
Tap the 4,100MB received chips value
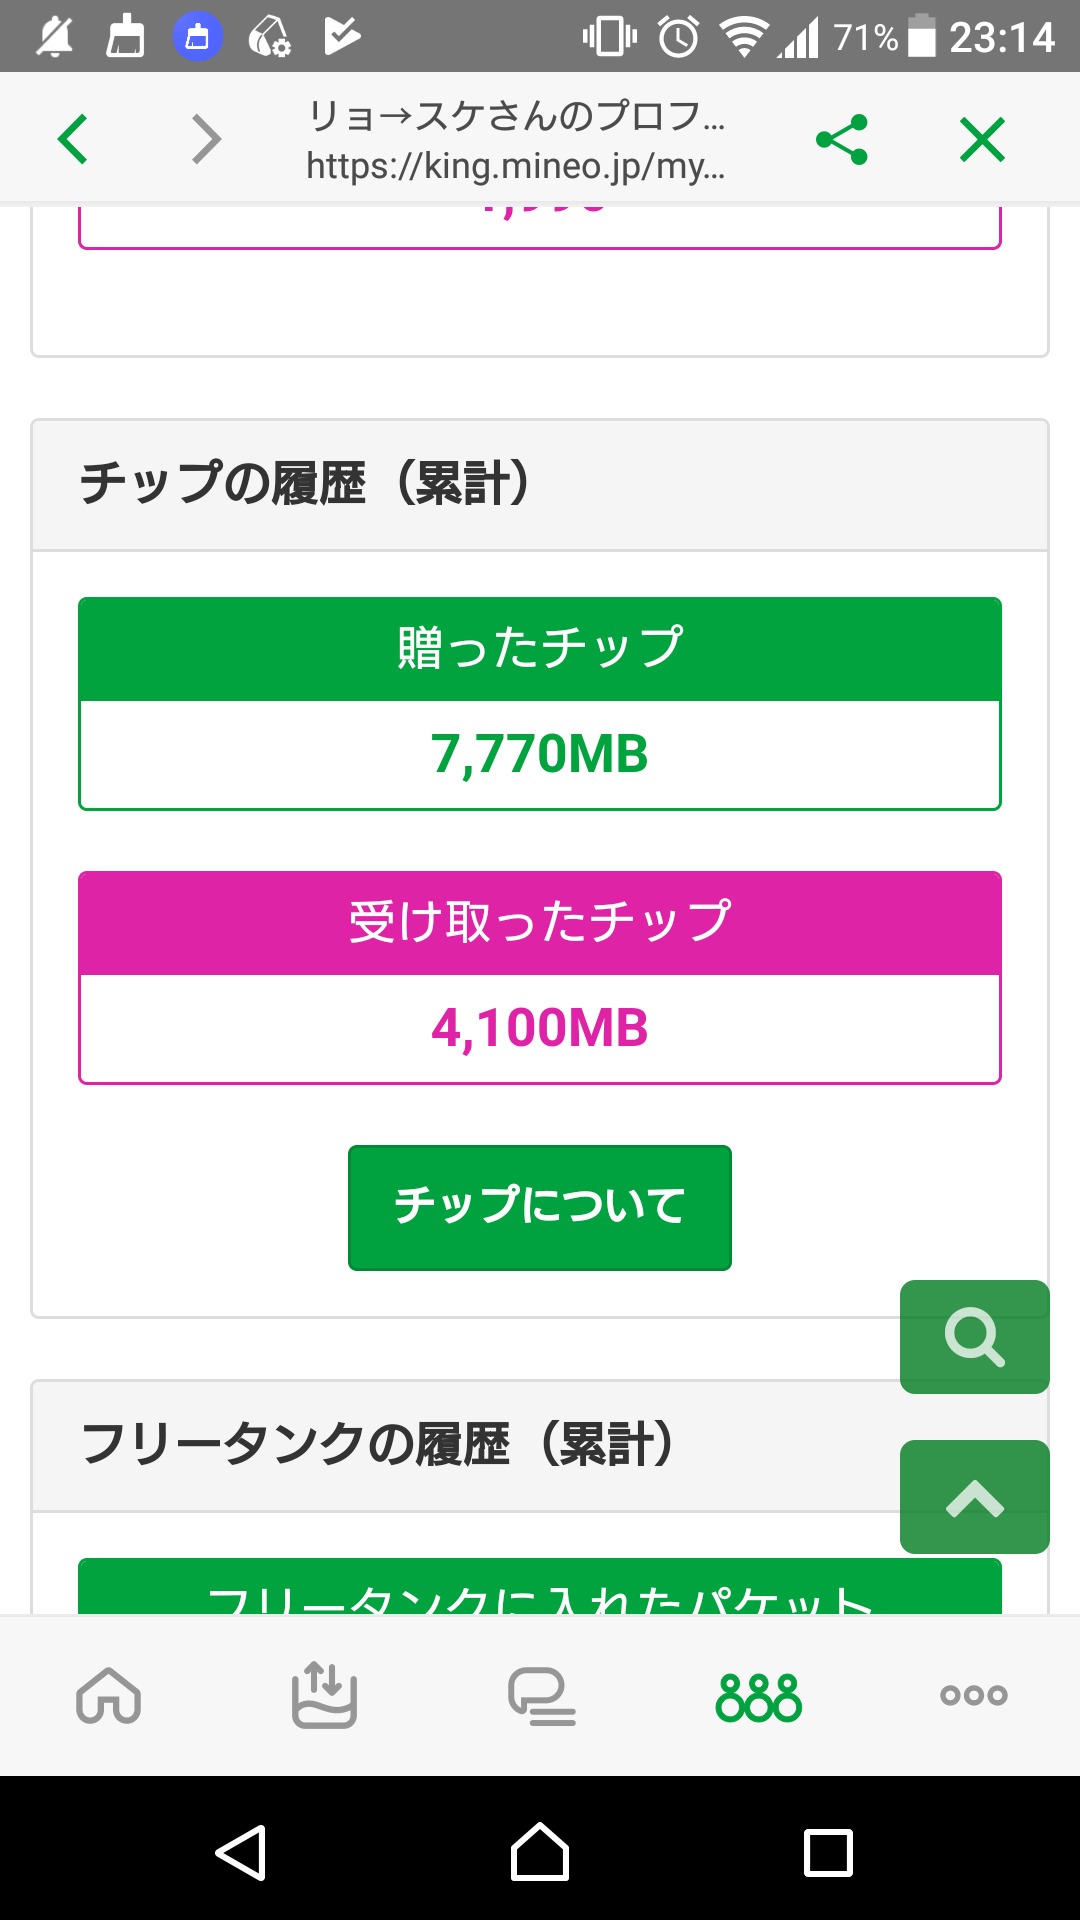click(540, 1028)
